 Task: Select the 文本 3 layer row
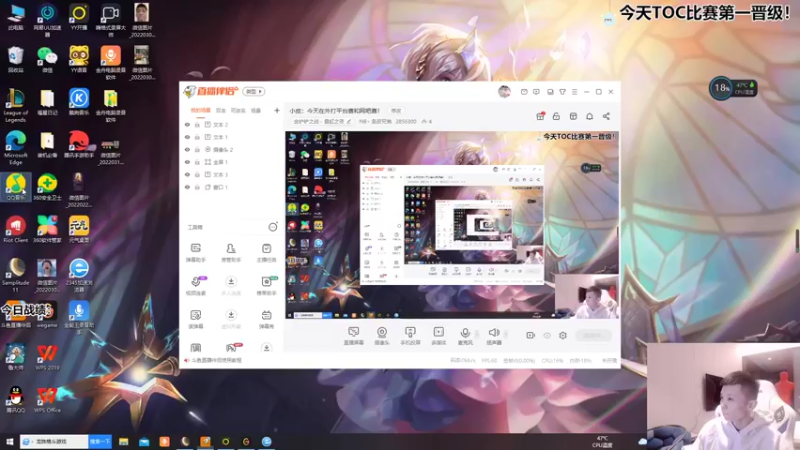pos(232,174)
